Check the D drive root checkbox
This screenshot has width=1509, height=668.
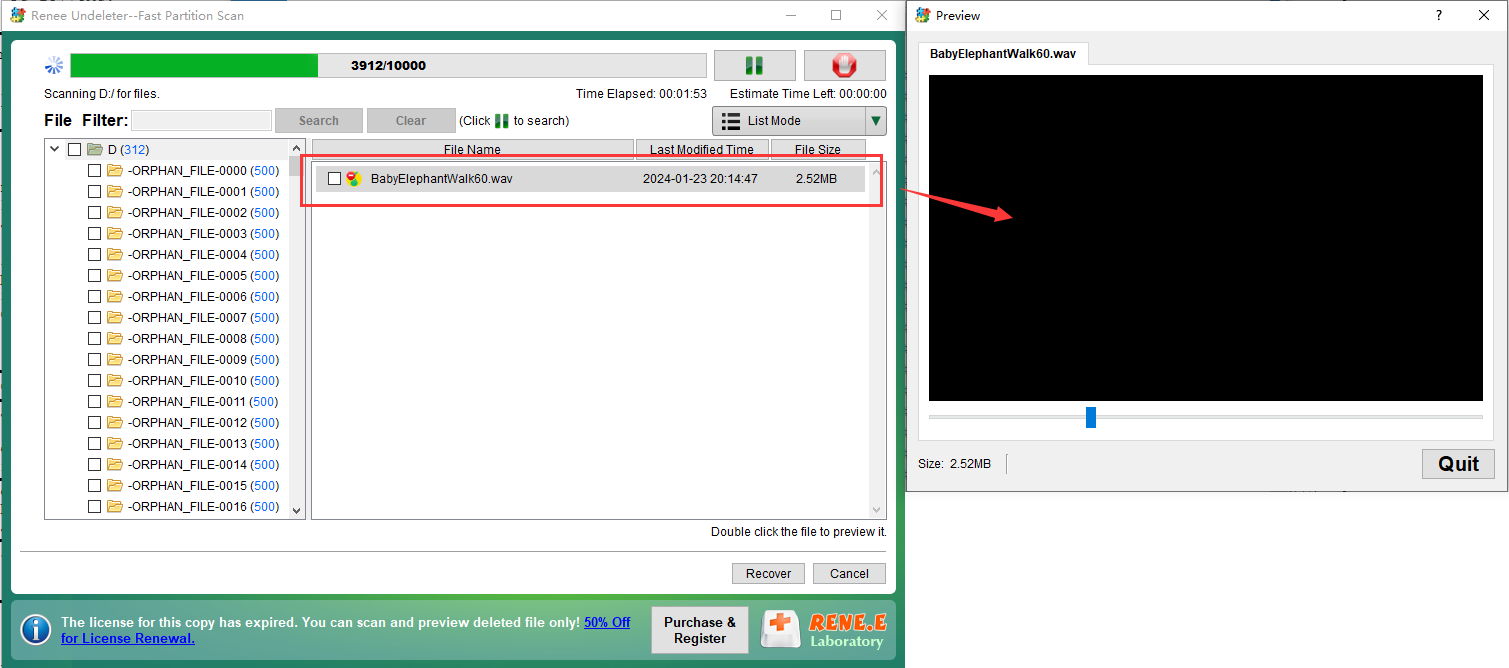pos(74,150)
